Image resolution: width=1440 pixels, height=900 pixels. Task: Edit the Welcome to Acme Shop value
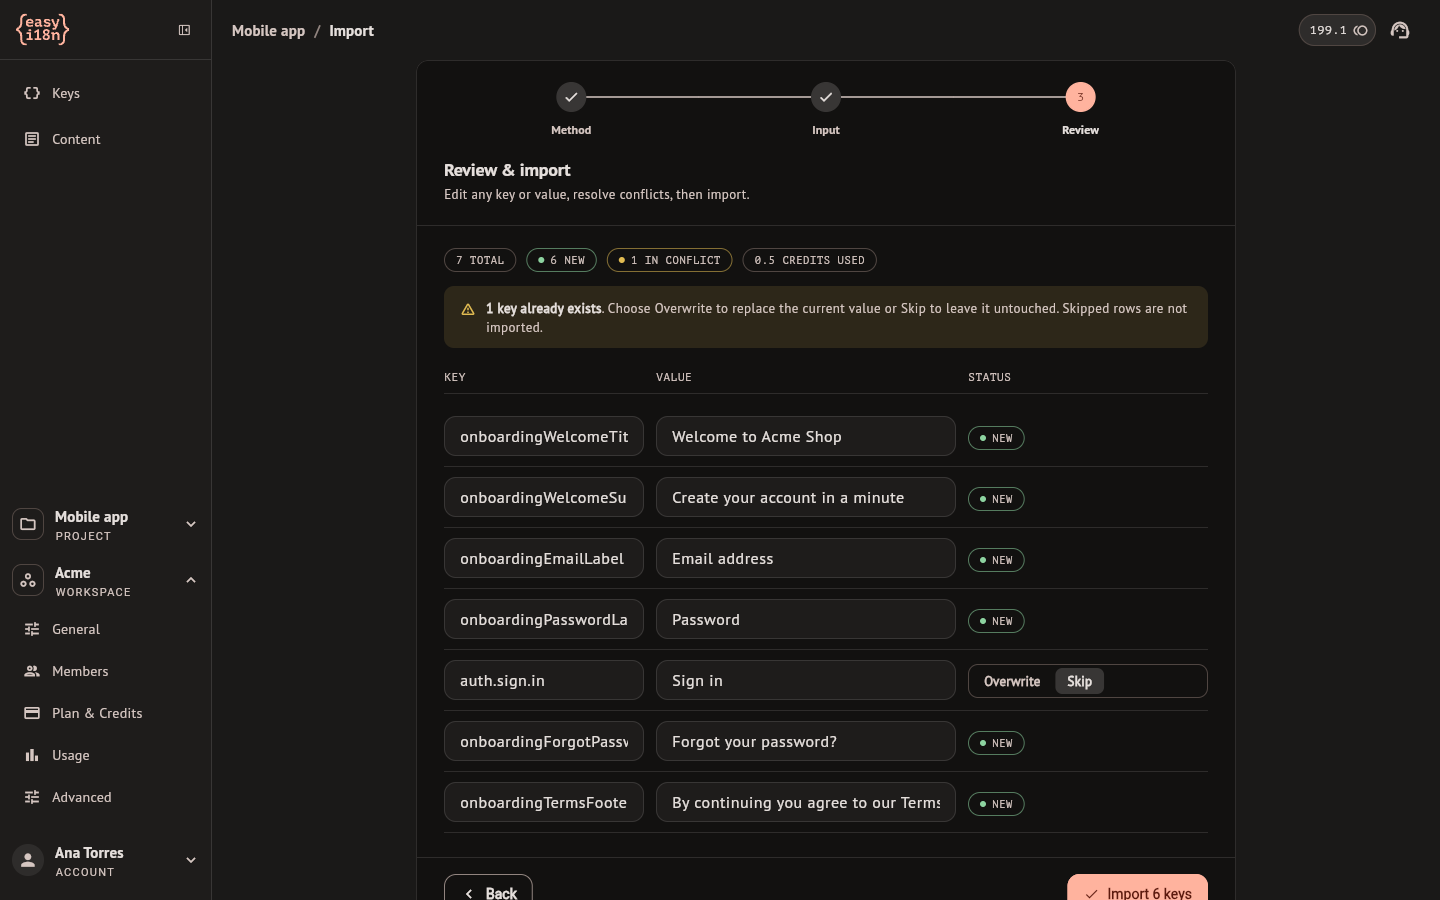pyautogui.click(x=806, y=436)
